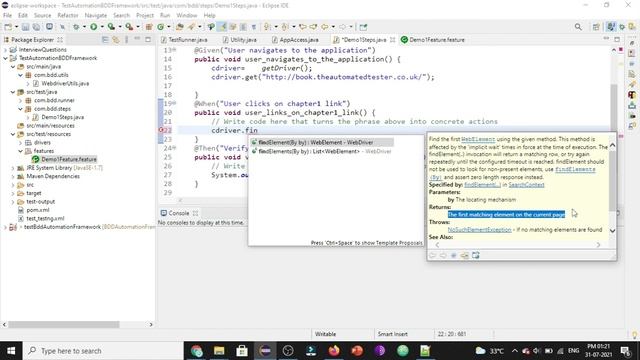Click the Windows Start button
The width and height of the screenshot is (640, 360).
[x=11, y=351]
